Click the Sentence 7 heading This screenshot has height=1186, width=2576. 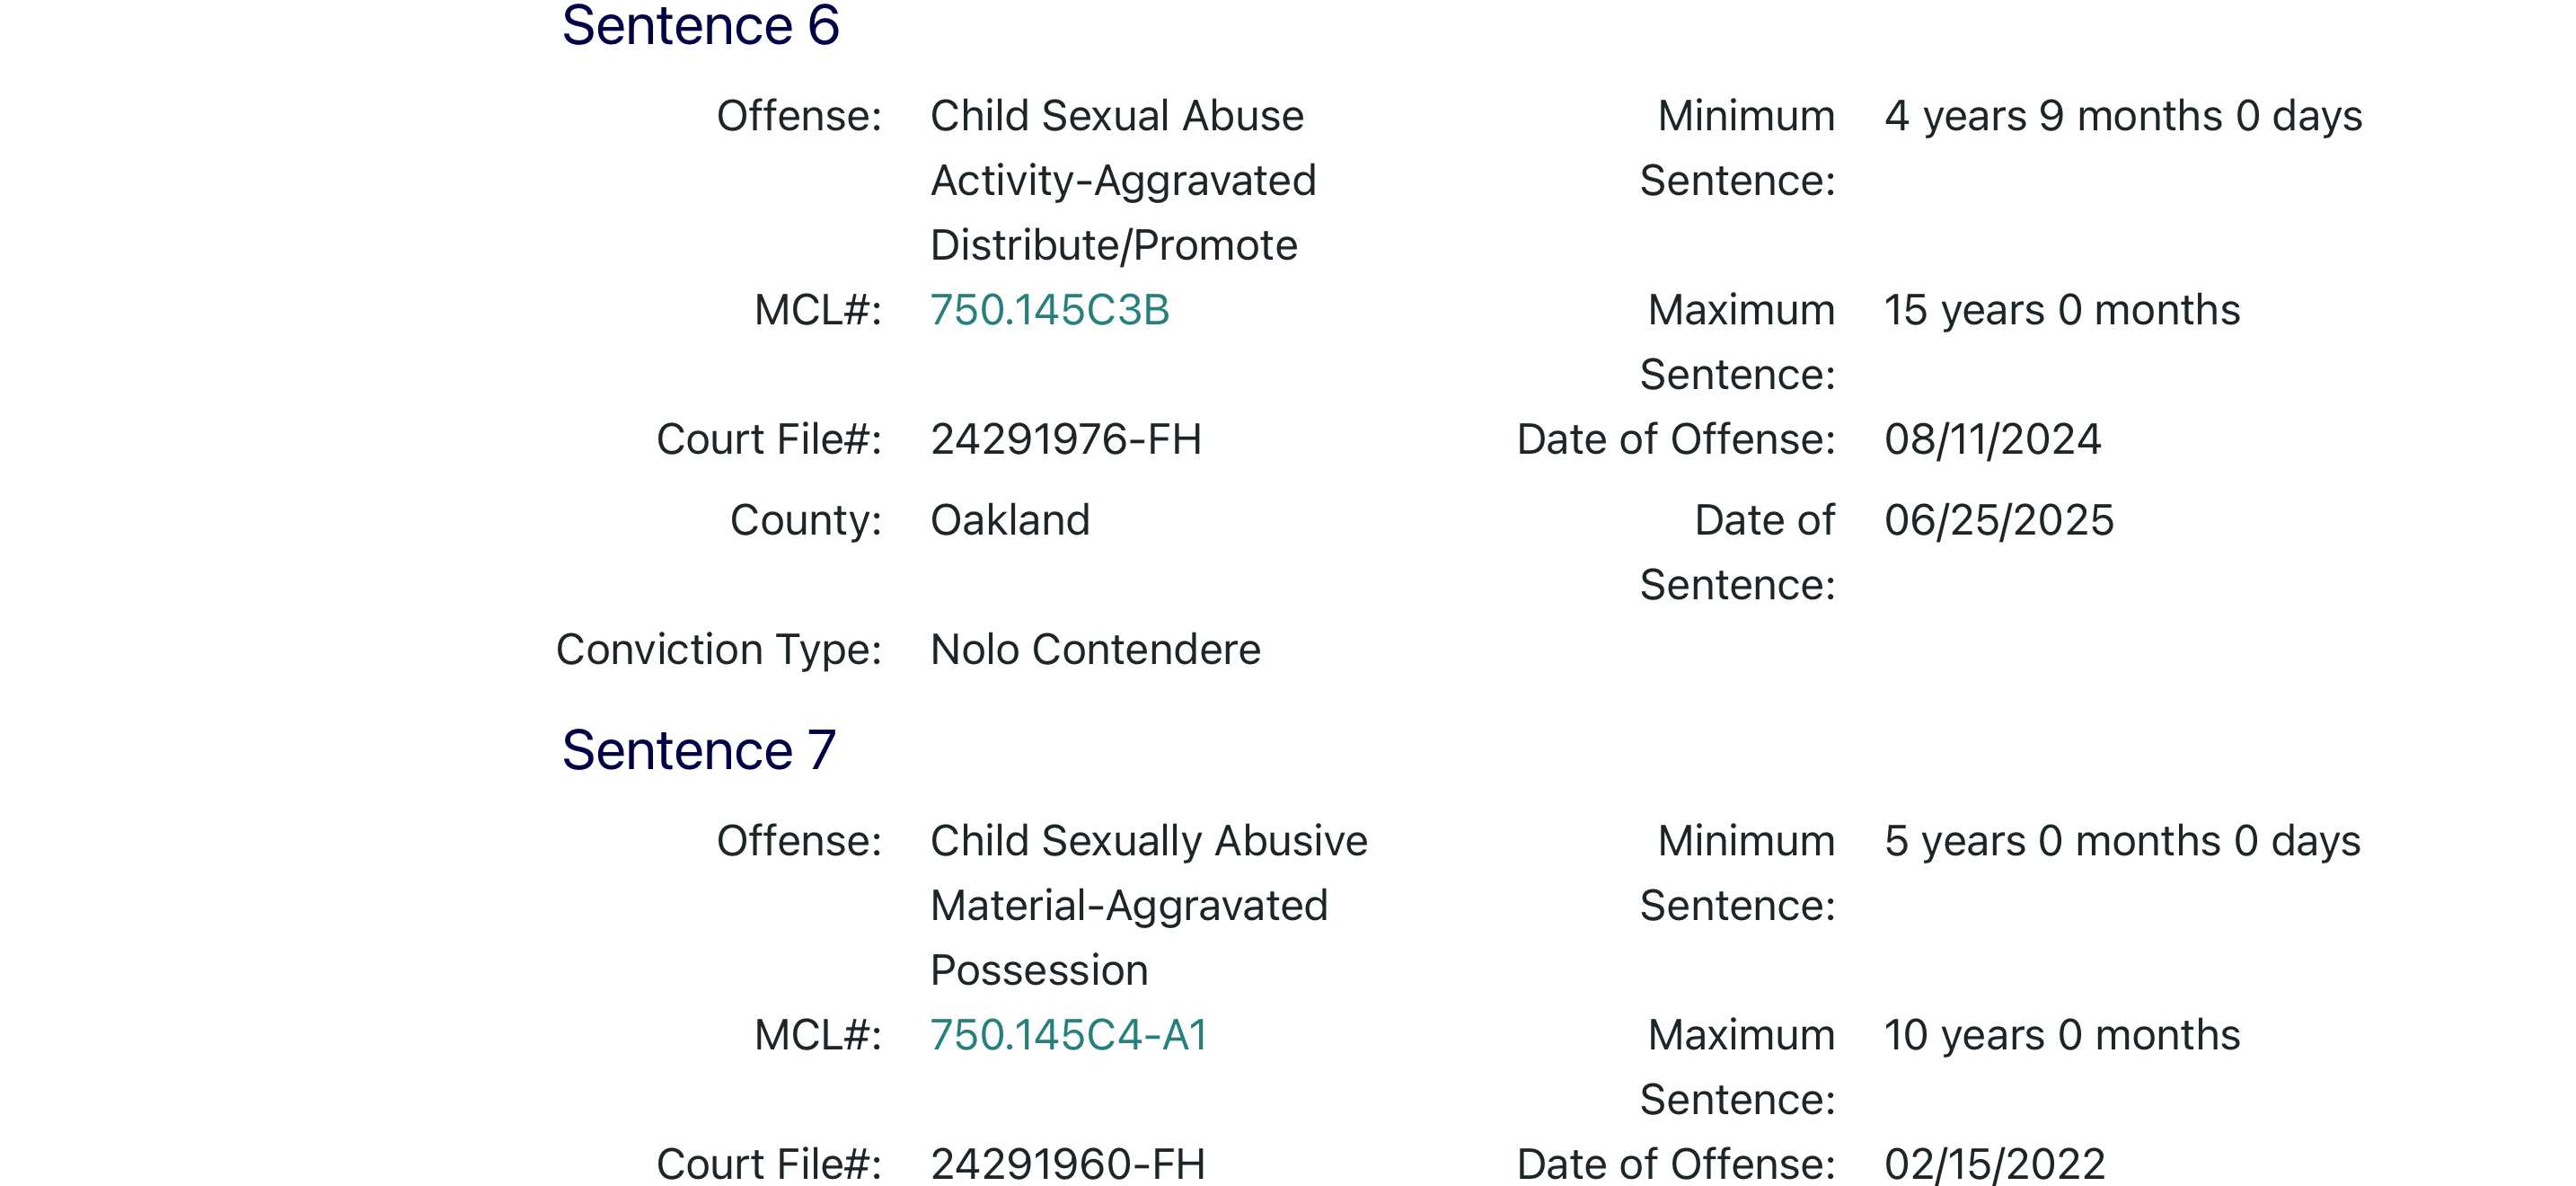coord(698,750)
